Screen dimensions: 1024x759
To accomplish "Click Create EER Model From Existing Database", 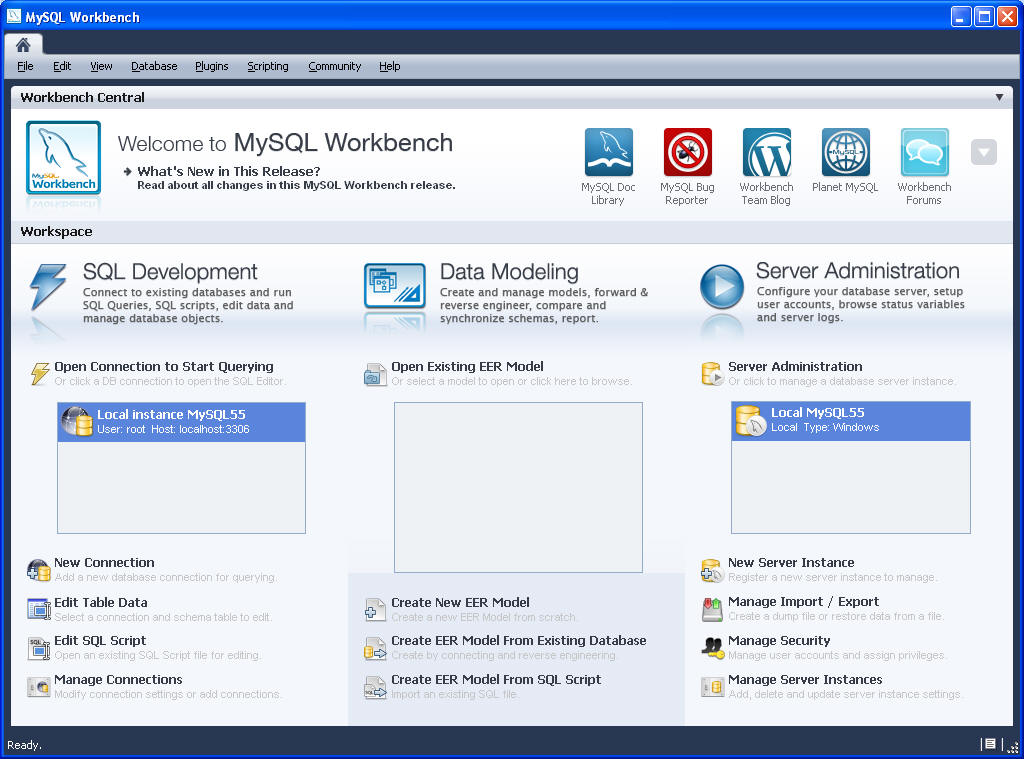I will click(519, 640).
